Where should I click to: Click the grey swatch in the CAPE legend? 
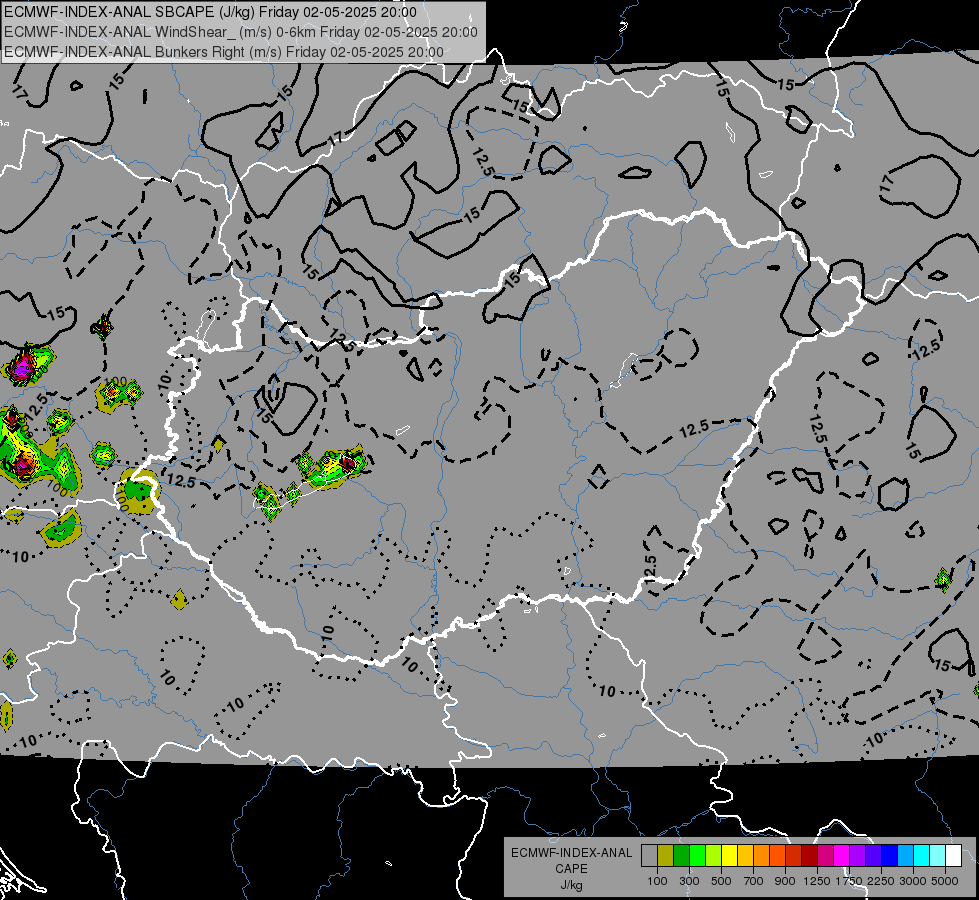coord(649,855)
